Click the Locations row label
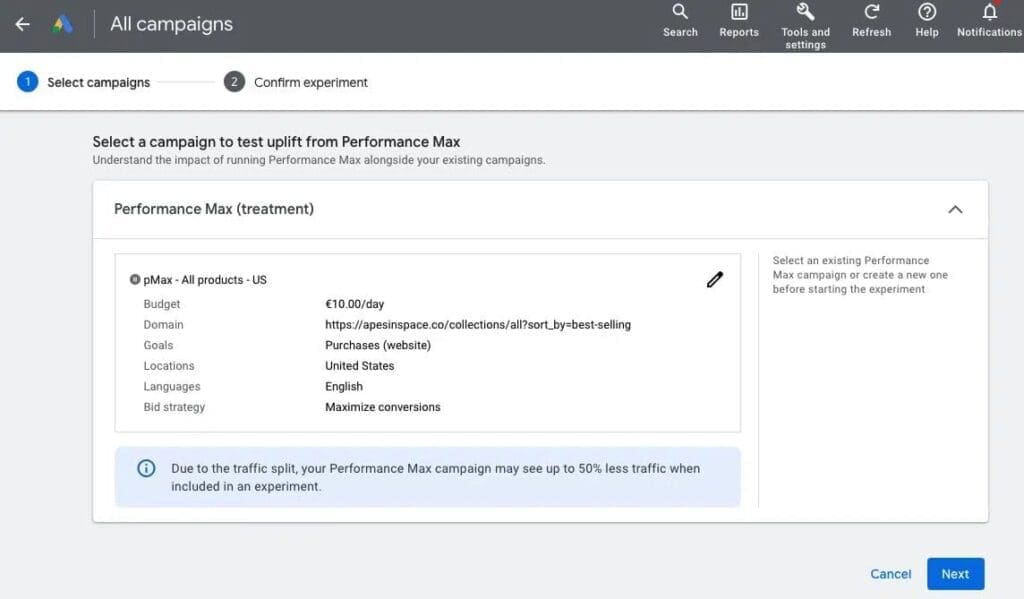This screenshot has width=1024, height=599. point(169,366)
